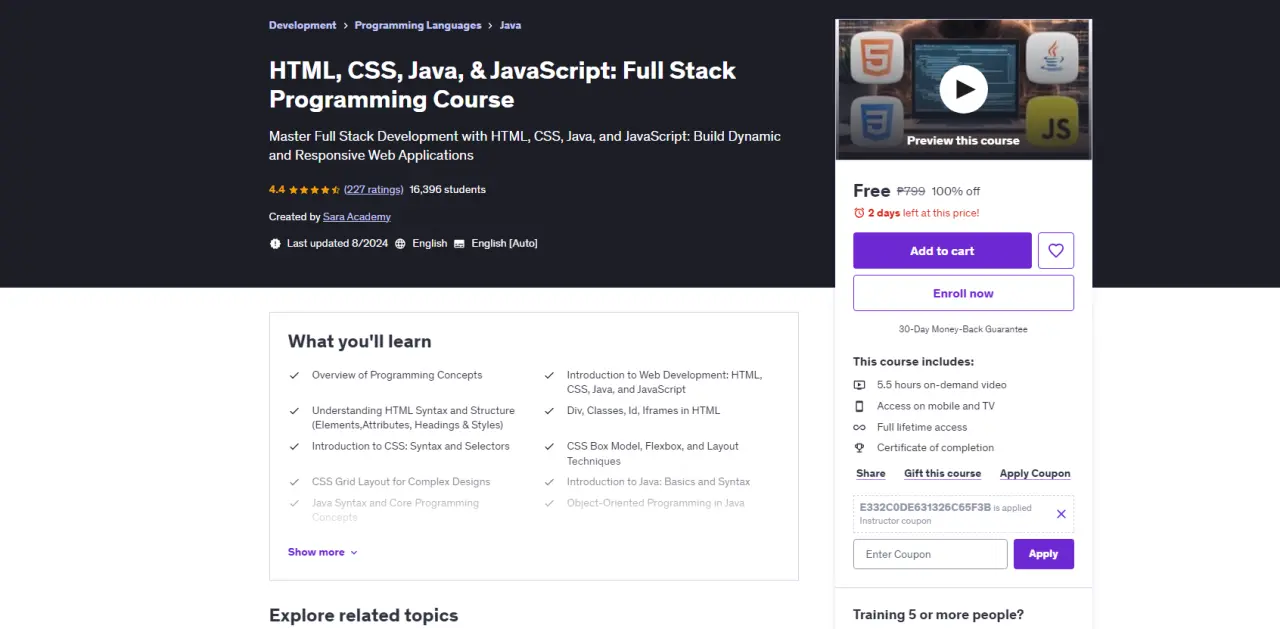
Task: Click the last updated info icon
Action: click(275, 243)
